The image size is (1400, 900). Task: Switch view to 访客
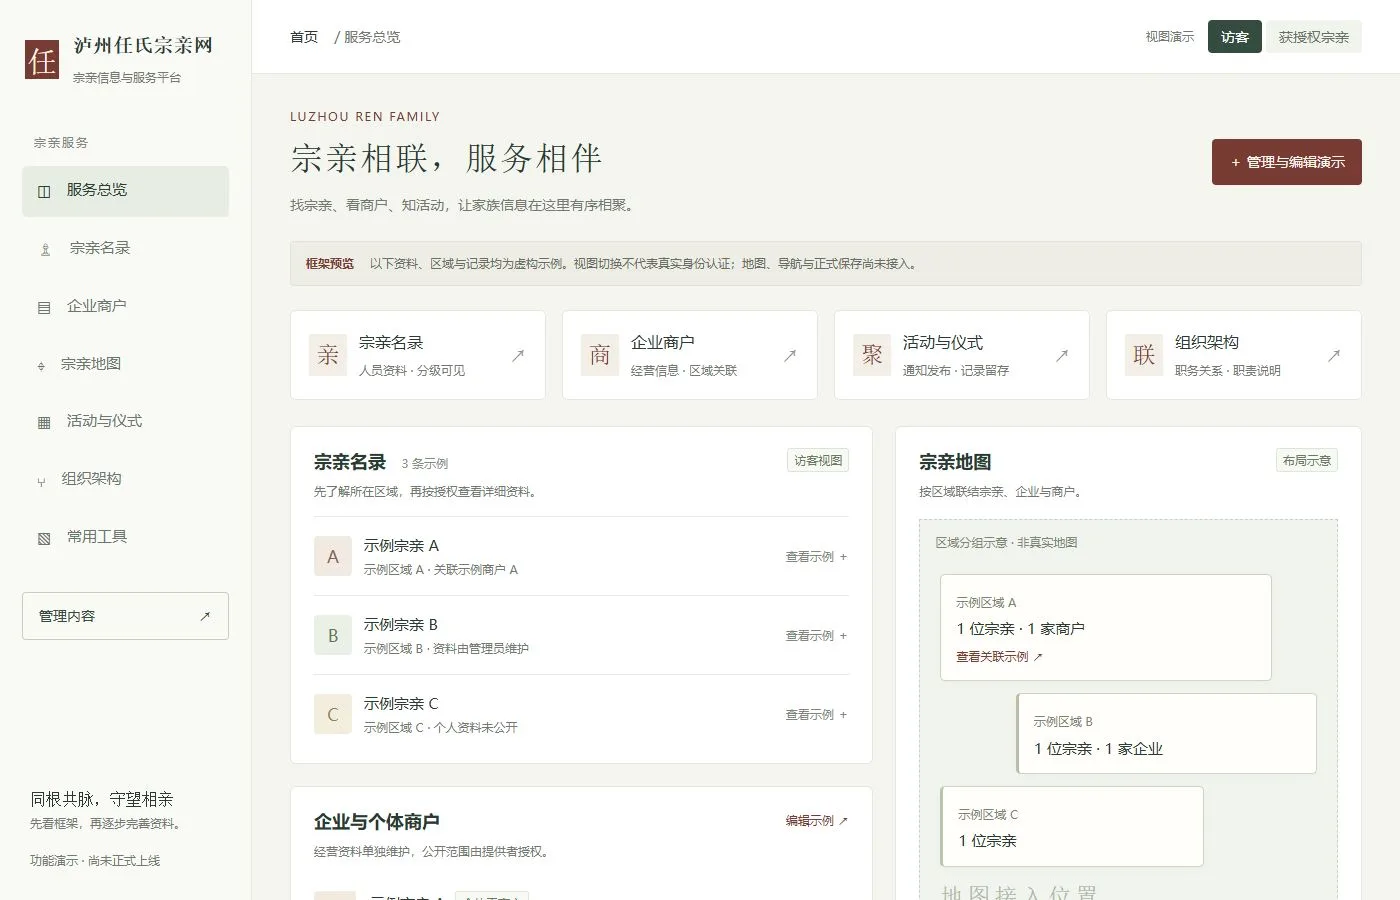tap(1235, 37)
